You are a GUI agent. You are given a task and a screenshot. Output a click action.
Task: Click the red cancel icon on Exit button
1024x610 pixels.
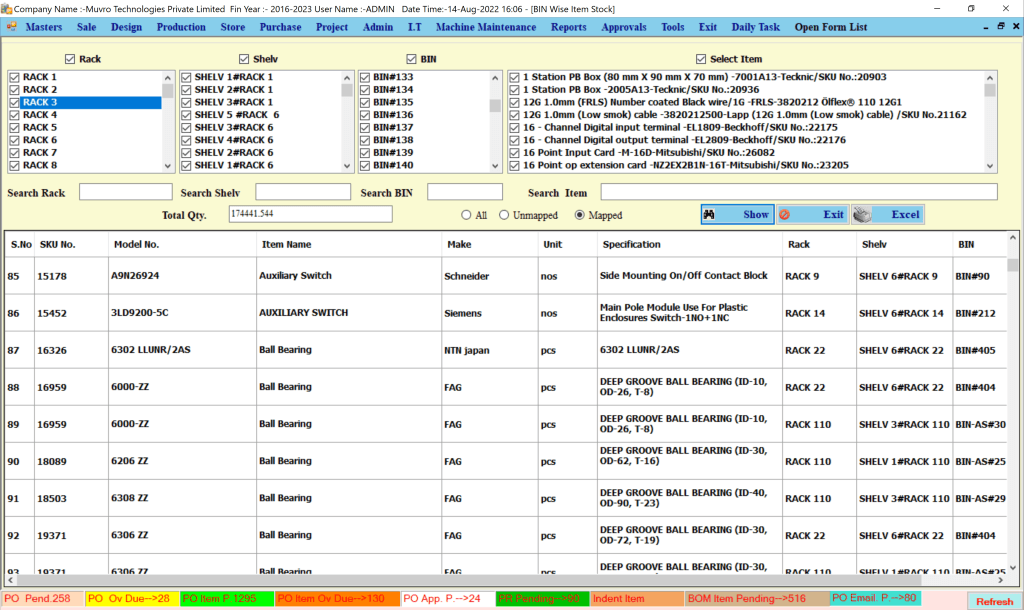pyautogui.click(x=784, y=214)
